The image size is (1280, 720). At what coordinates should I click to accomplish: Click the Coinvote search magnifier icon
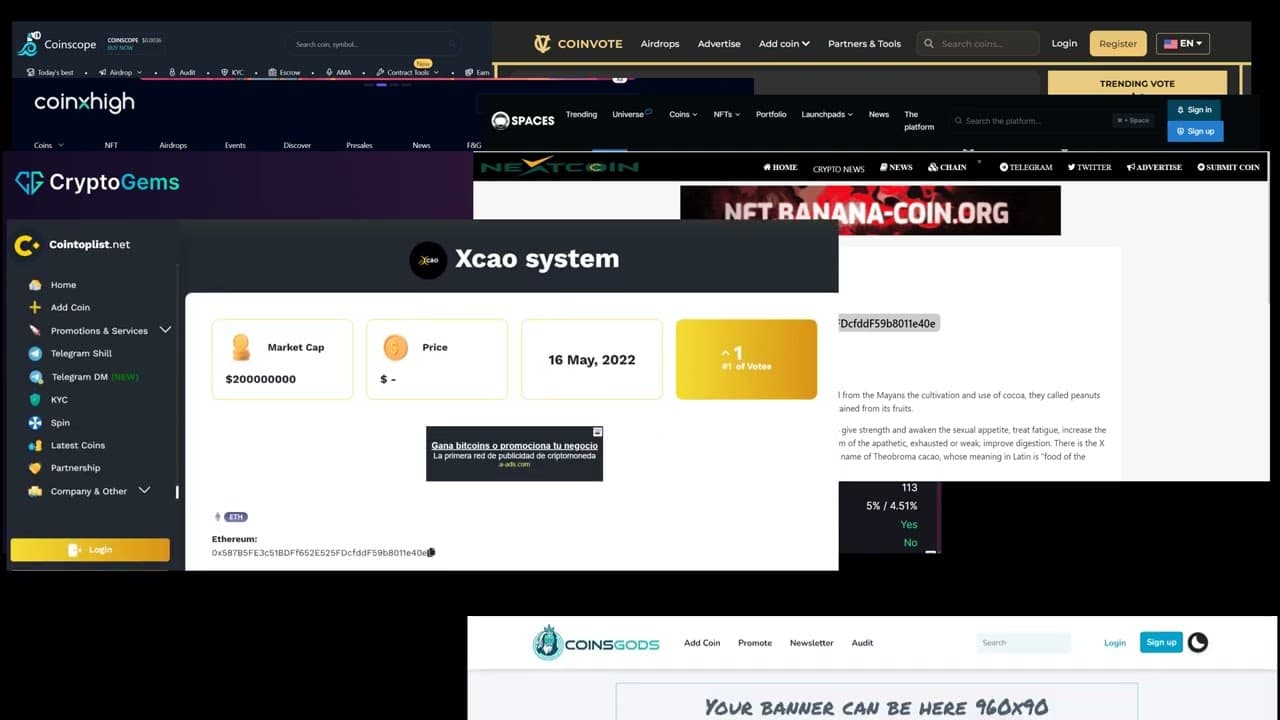929,44
